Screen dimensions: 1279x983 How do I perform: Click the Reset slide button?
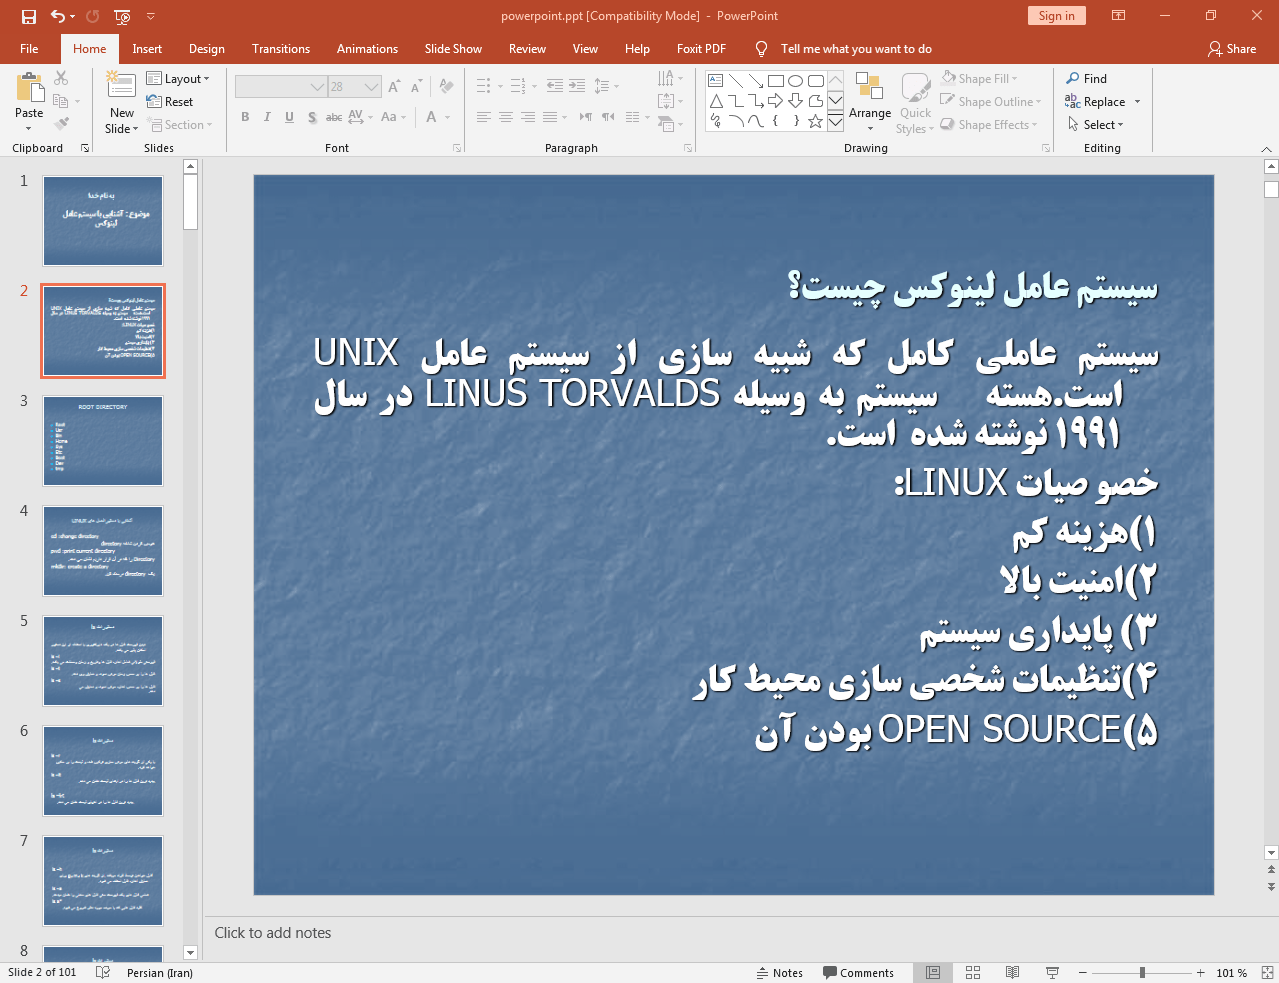[170, 102]
